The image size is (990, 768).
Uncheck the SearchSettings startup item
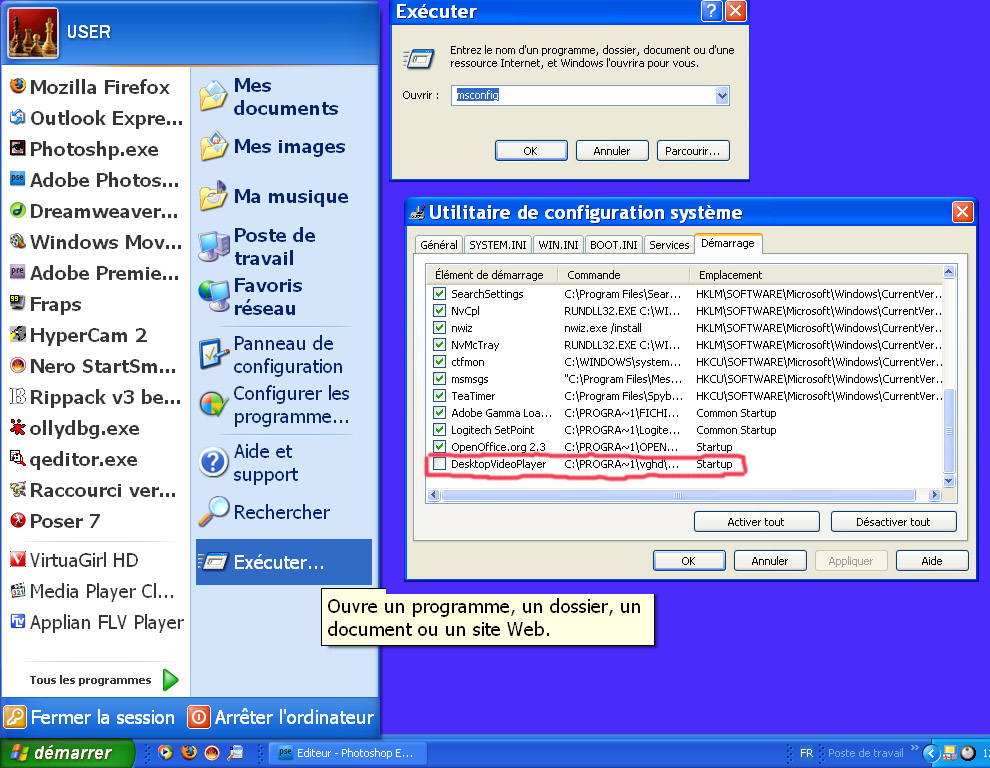coord(439,294)
